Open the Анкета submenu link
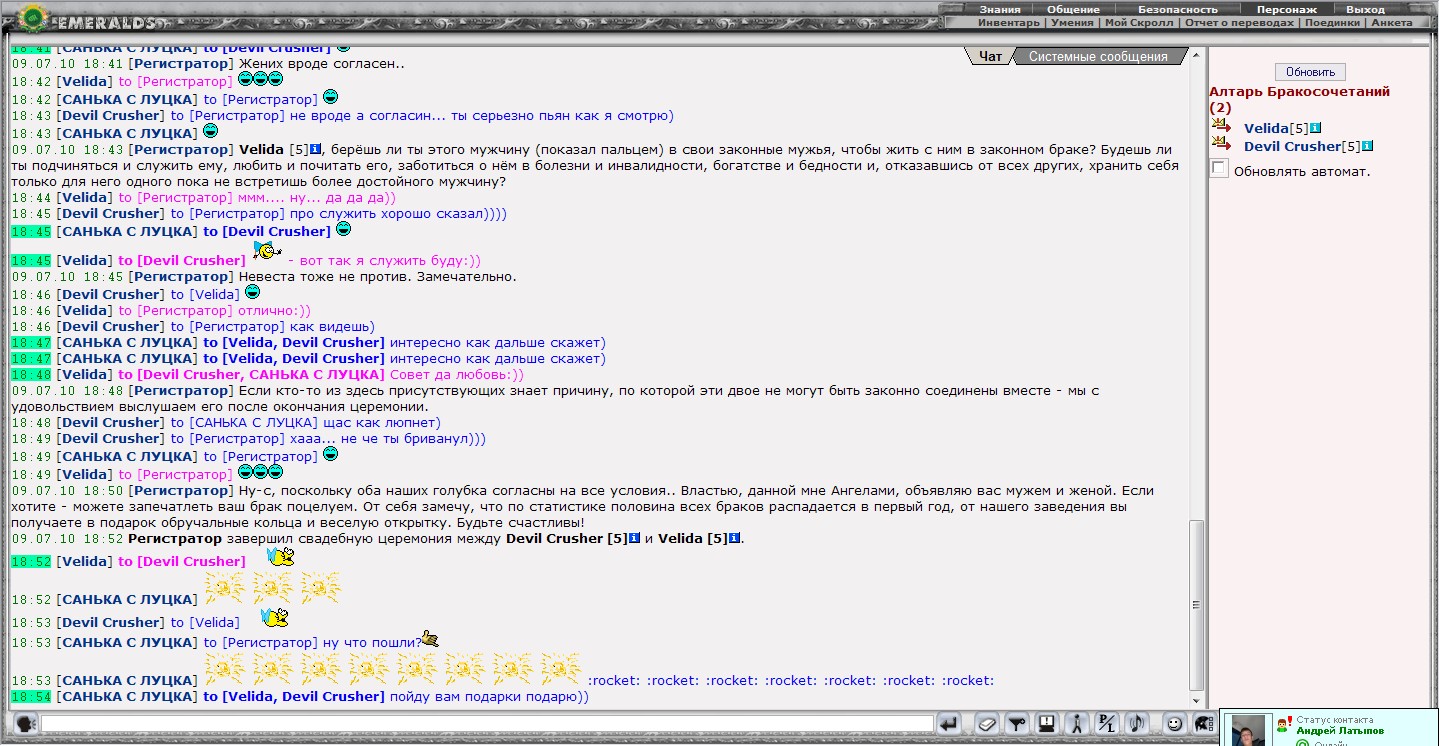The image size is (1440, 746). (1392, 22)
